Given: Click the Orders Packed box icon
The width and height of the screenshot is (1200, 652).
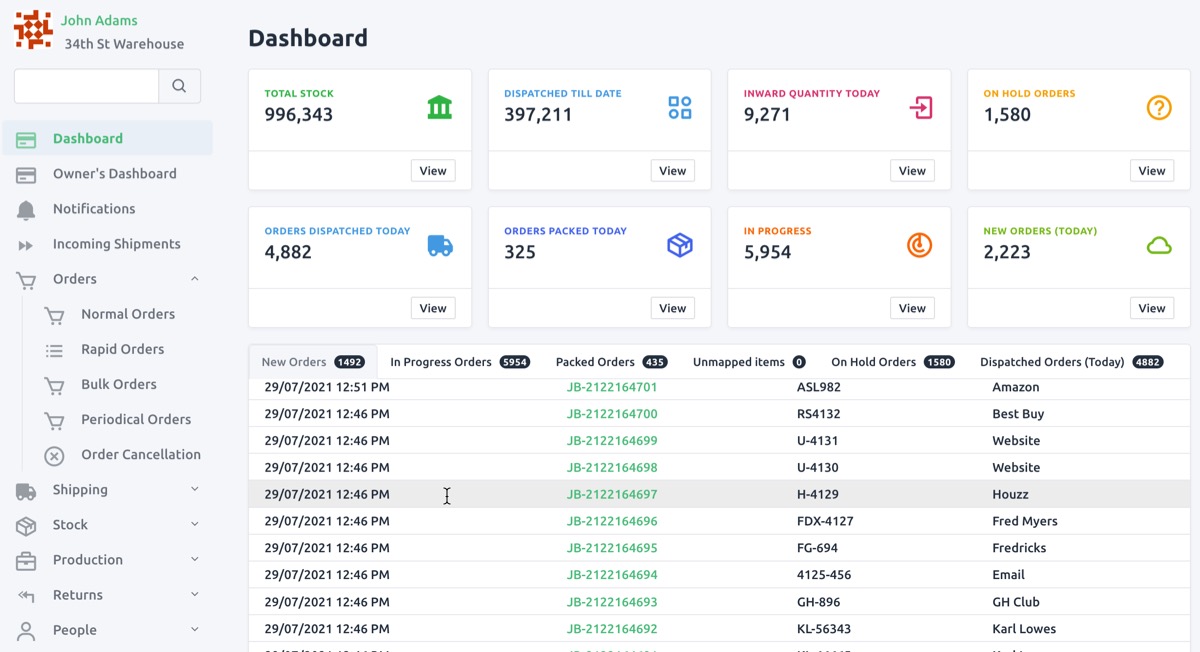Looking at the screenshot, I should pyautogui.click(x=679, y=245).
